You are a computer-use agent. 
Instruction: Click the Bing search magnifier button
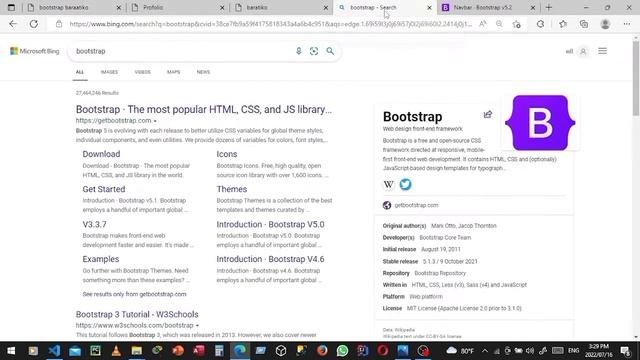[x=330, y=51]
